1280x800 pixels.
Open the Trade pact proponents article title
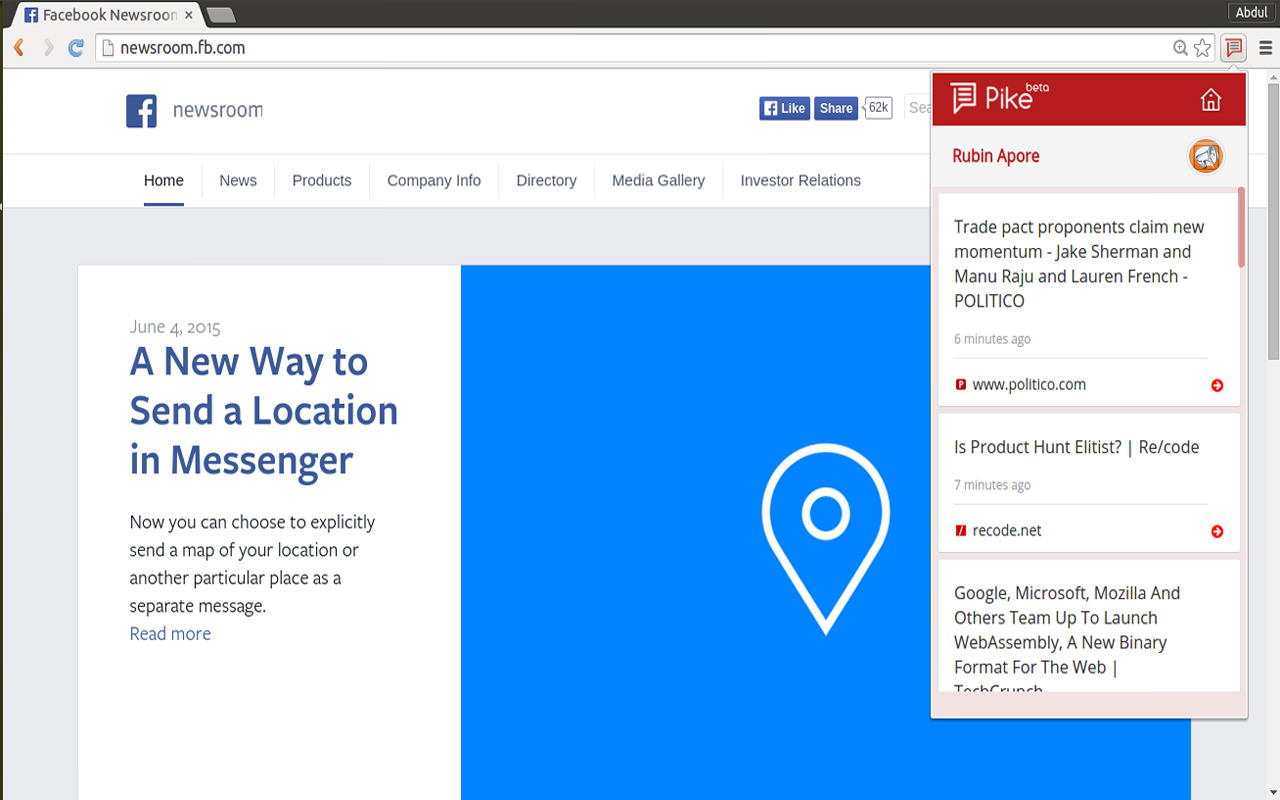click(x=1079, y=264)
